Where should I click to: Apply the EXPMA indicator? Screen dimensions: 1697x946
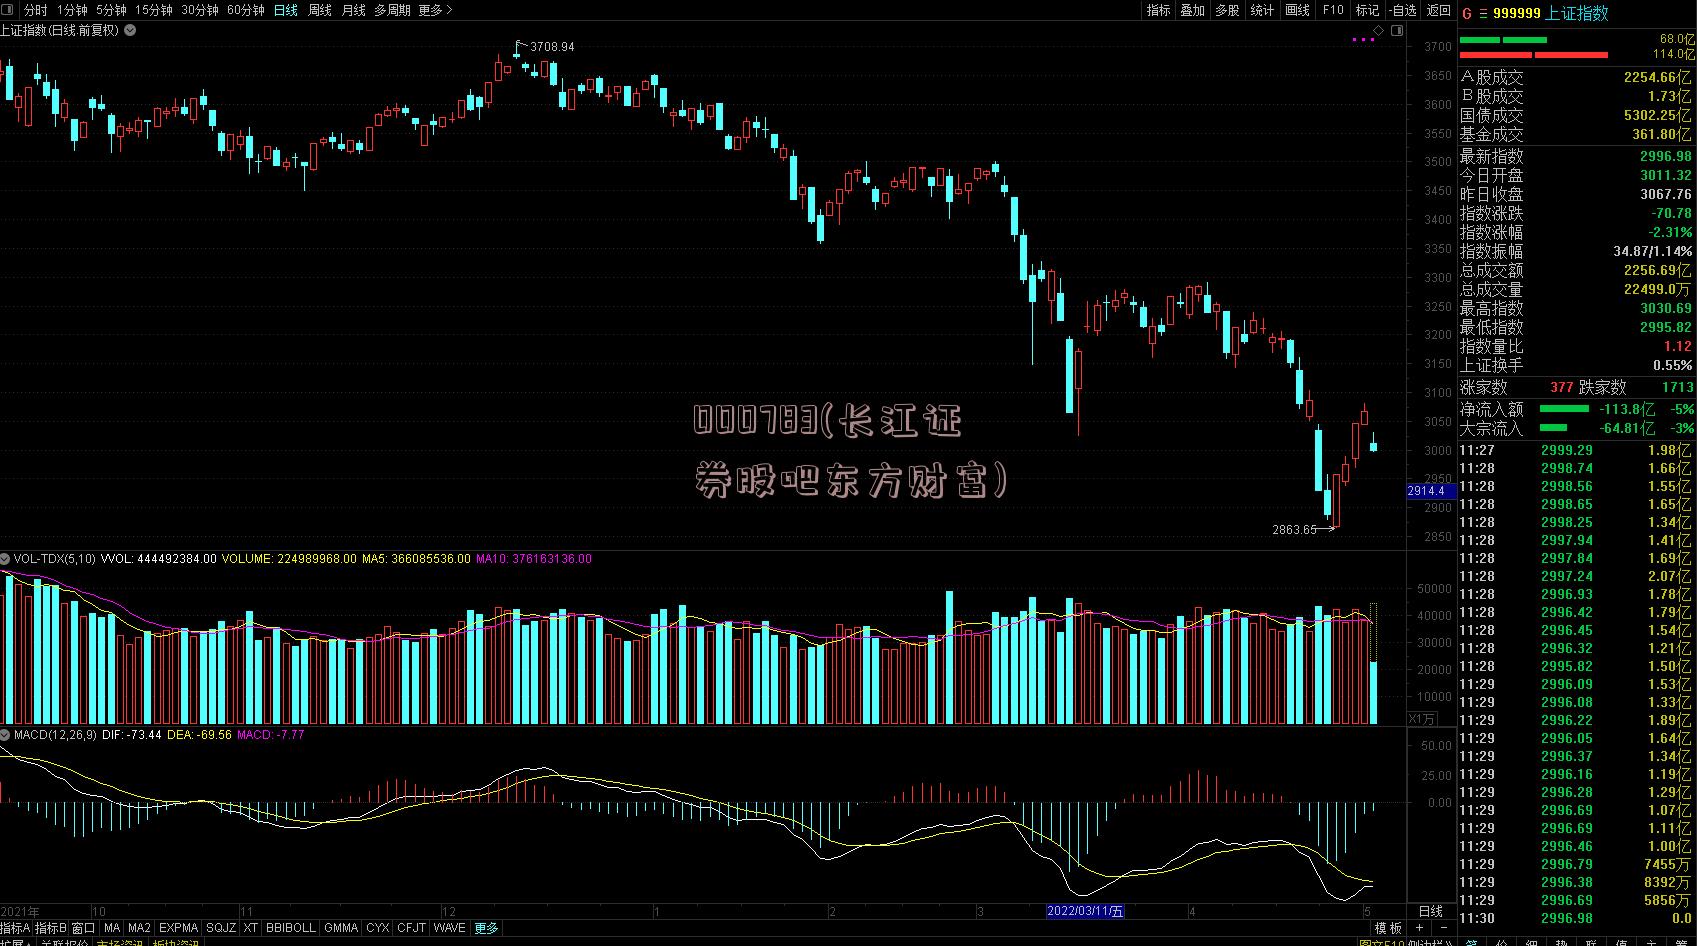click(179, 928)
